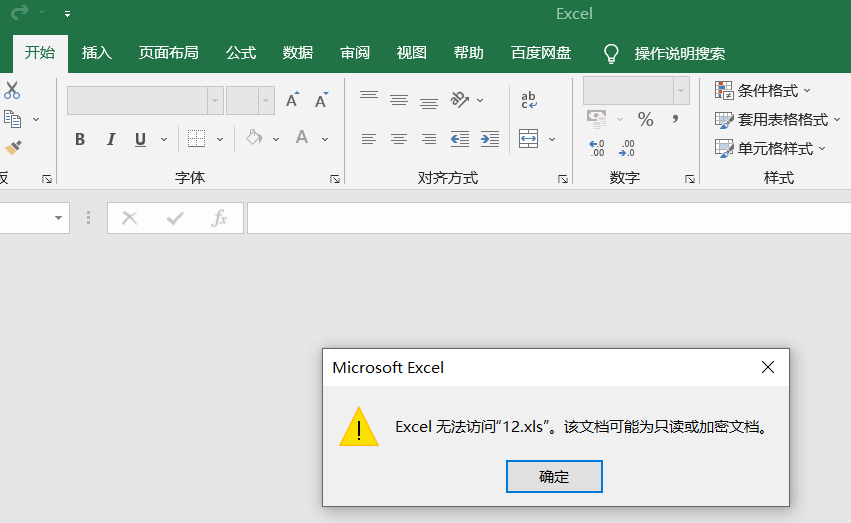Click Top Align icon
The height and width of the screenshot is (523, 851).
pos(369,96)
